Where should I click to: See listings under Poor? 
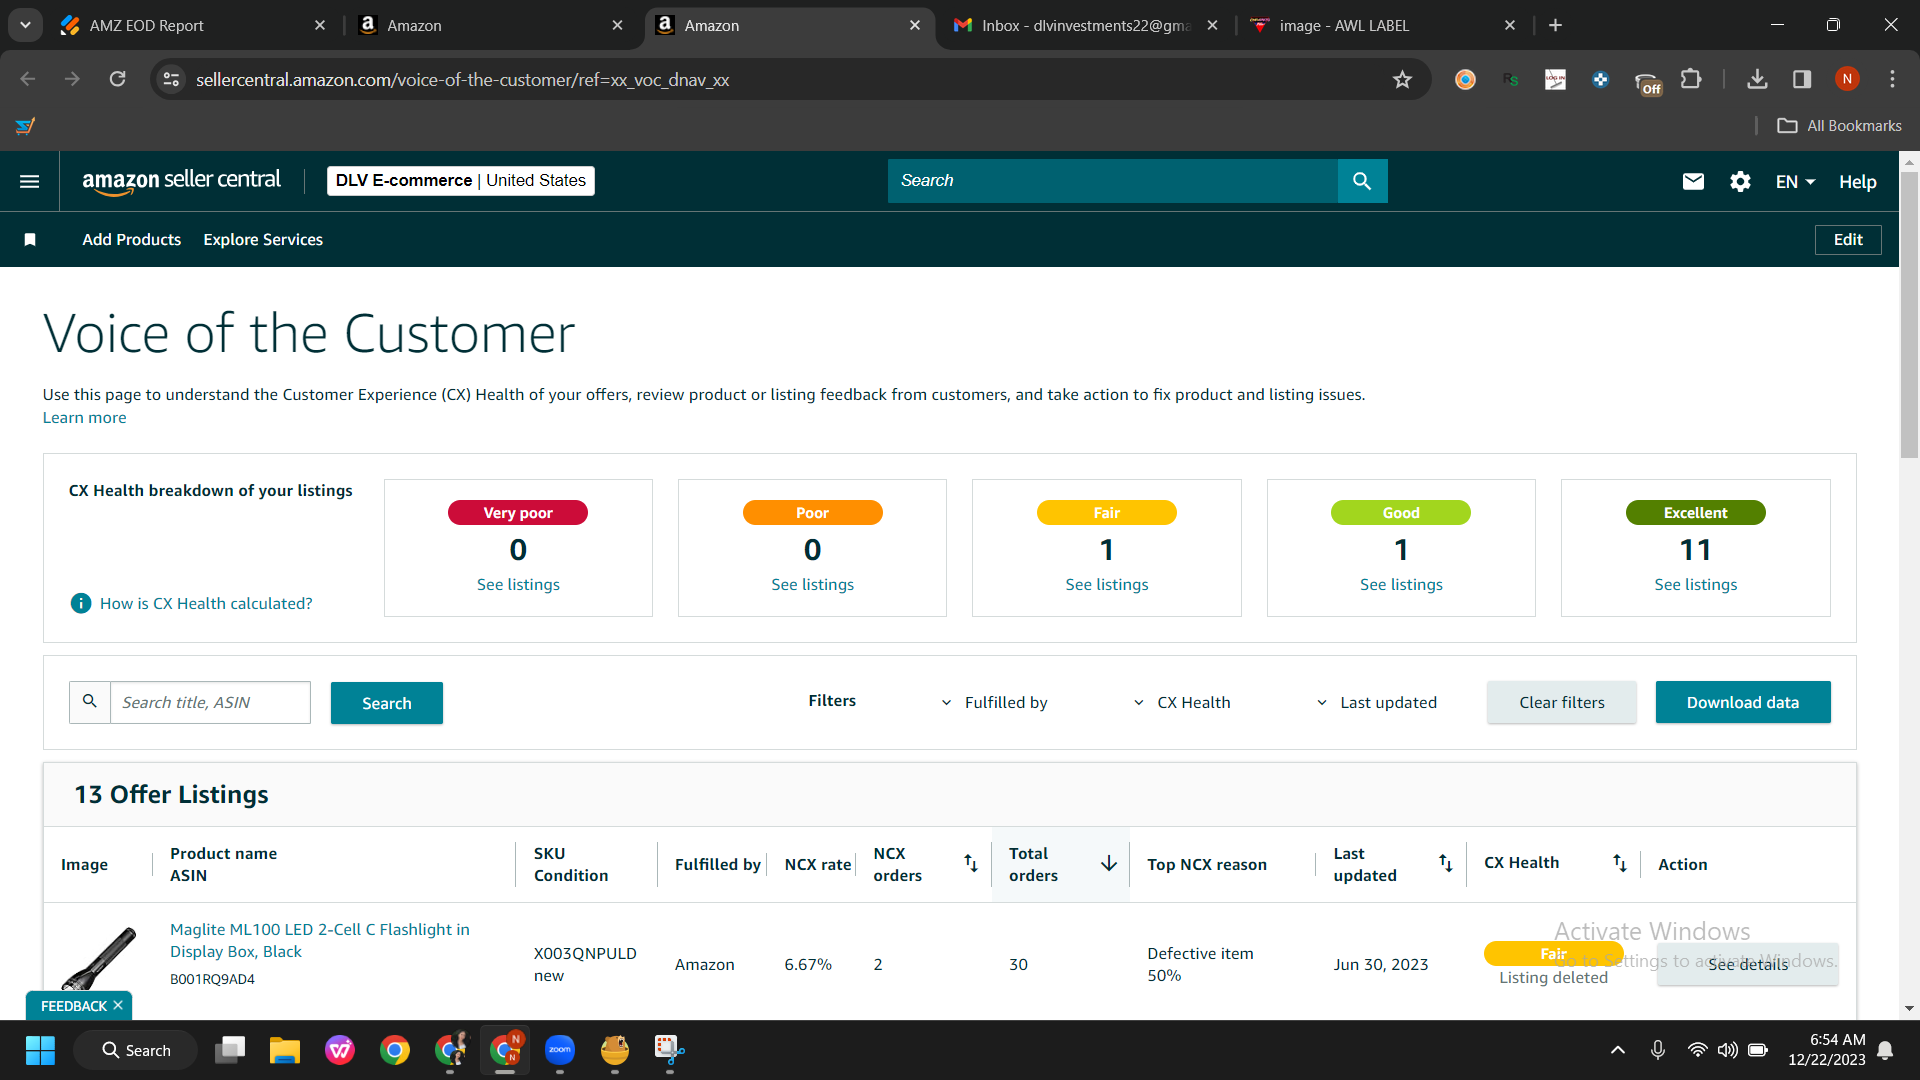click(x=813, y=585)
